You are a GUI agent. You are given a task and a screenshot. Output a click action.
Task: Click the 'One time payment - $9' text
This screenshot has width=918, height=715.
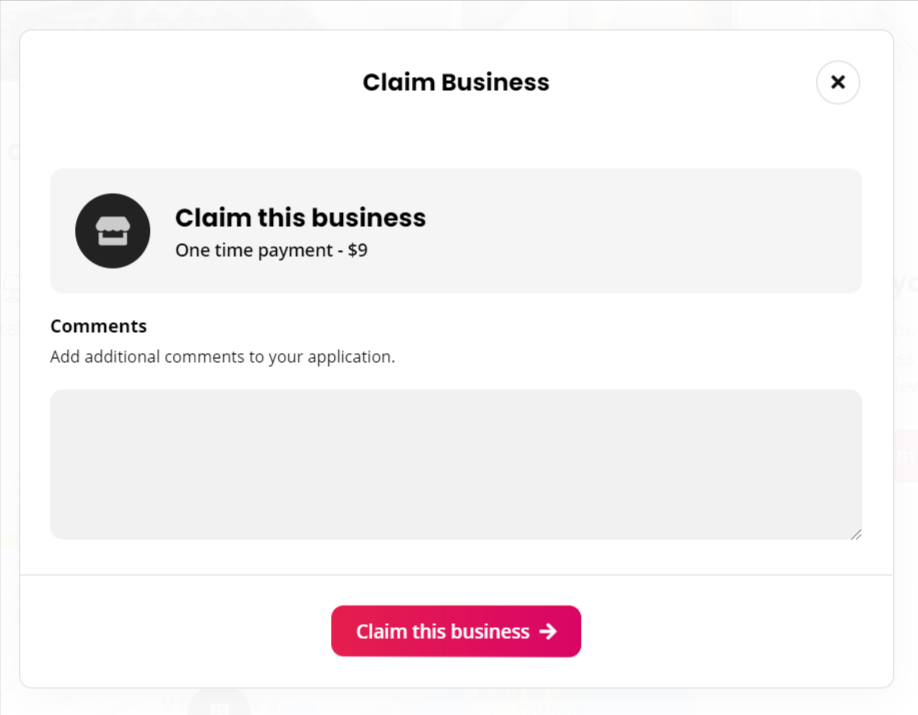[272, 250]
